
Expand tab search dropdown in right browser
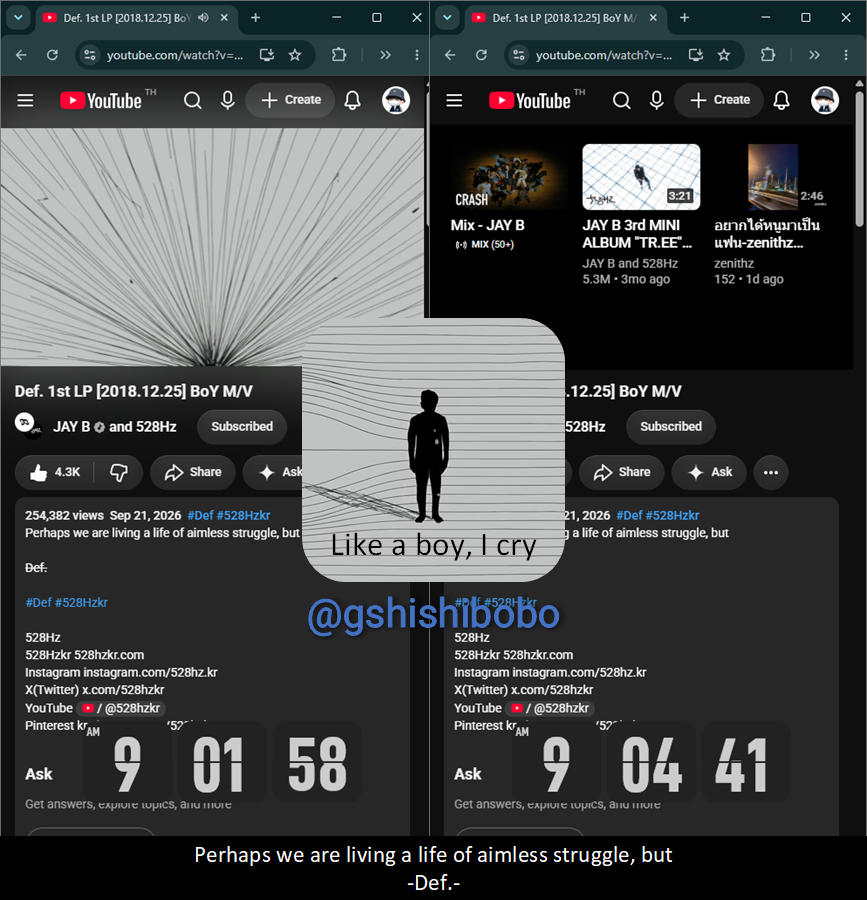[x=448, y=18]
